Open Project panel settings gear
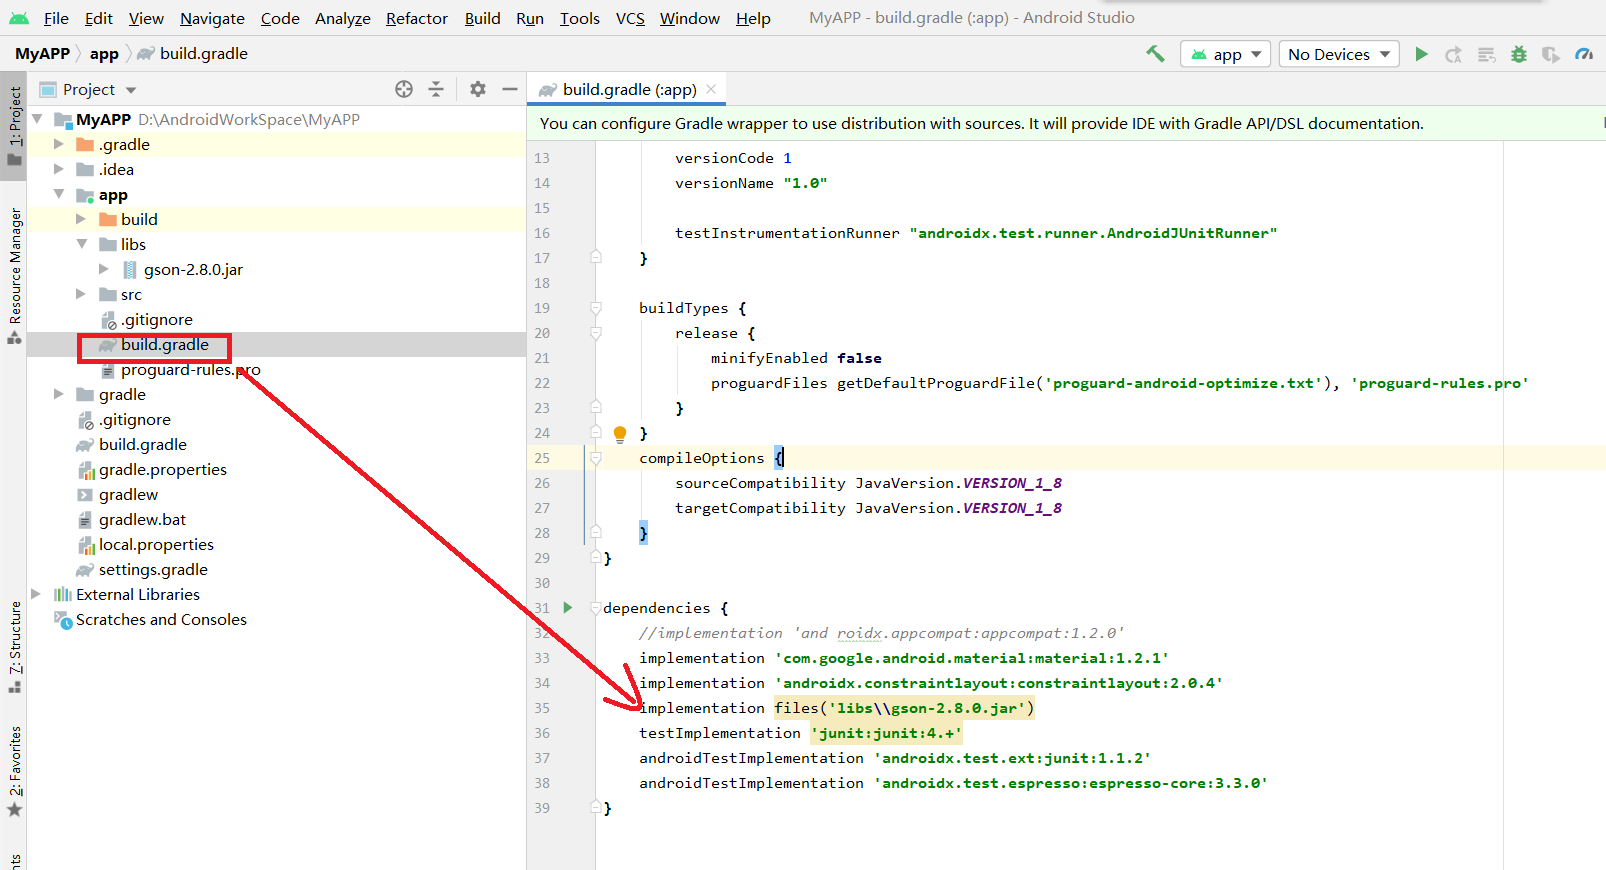Image resolution: width=1606 pixels, height=870 pixels. [478, 89]
